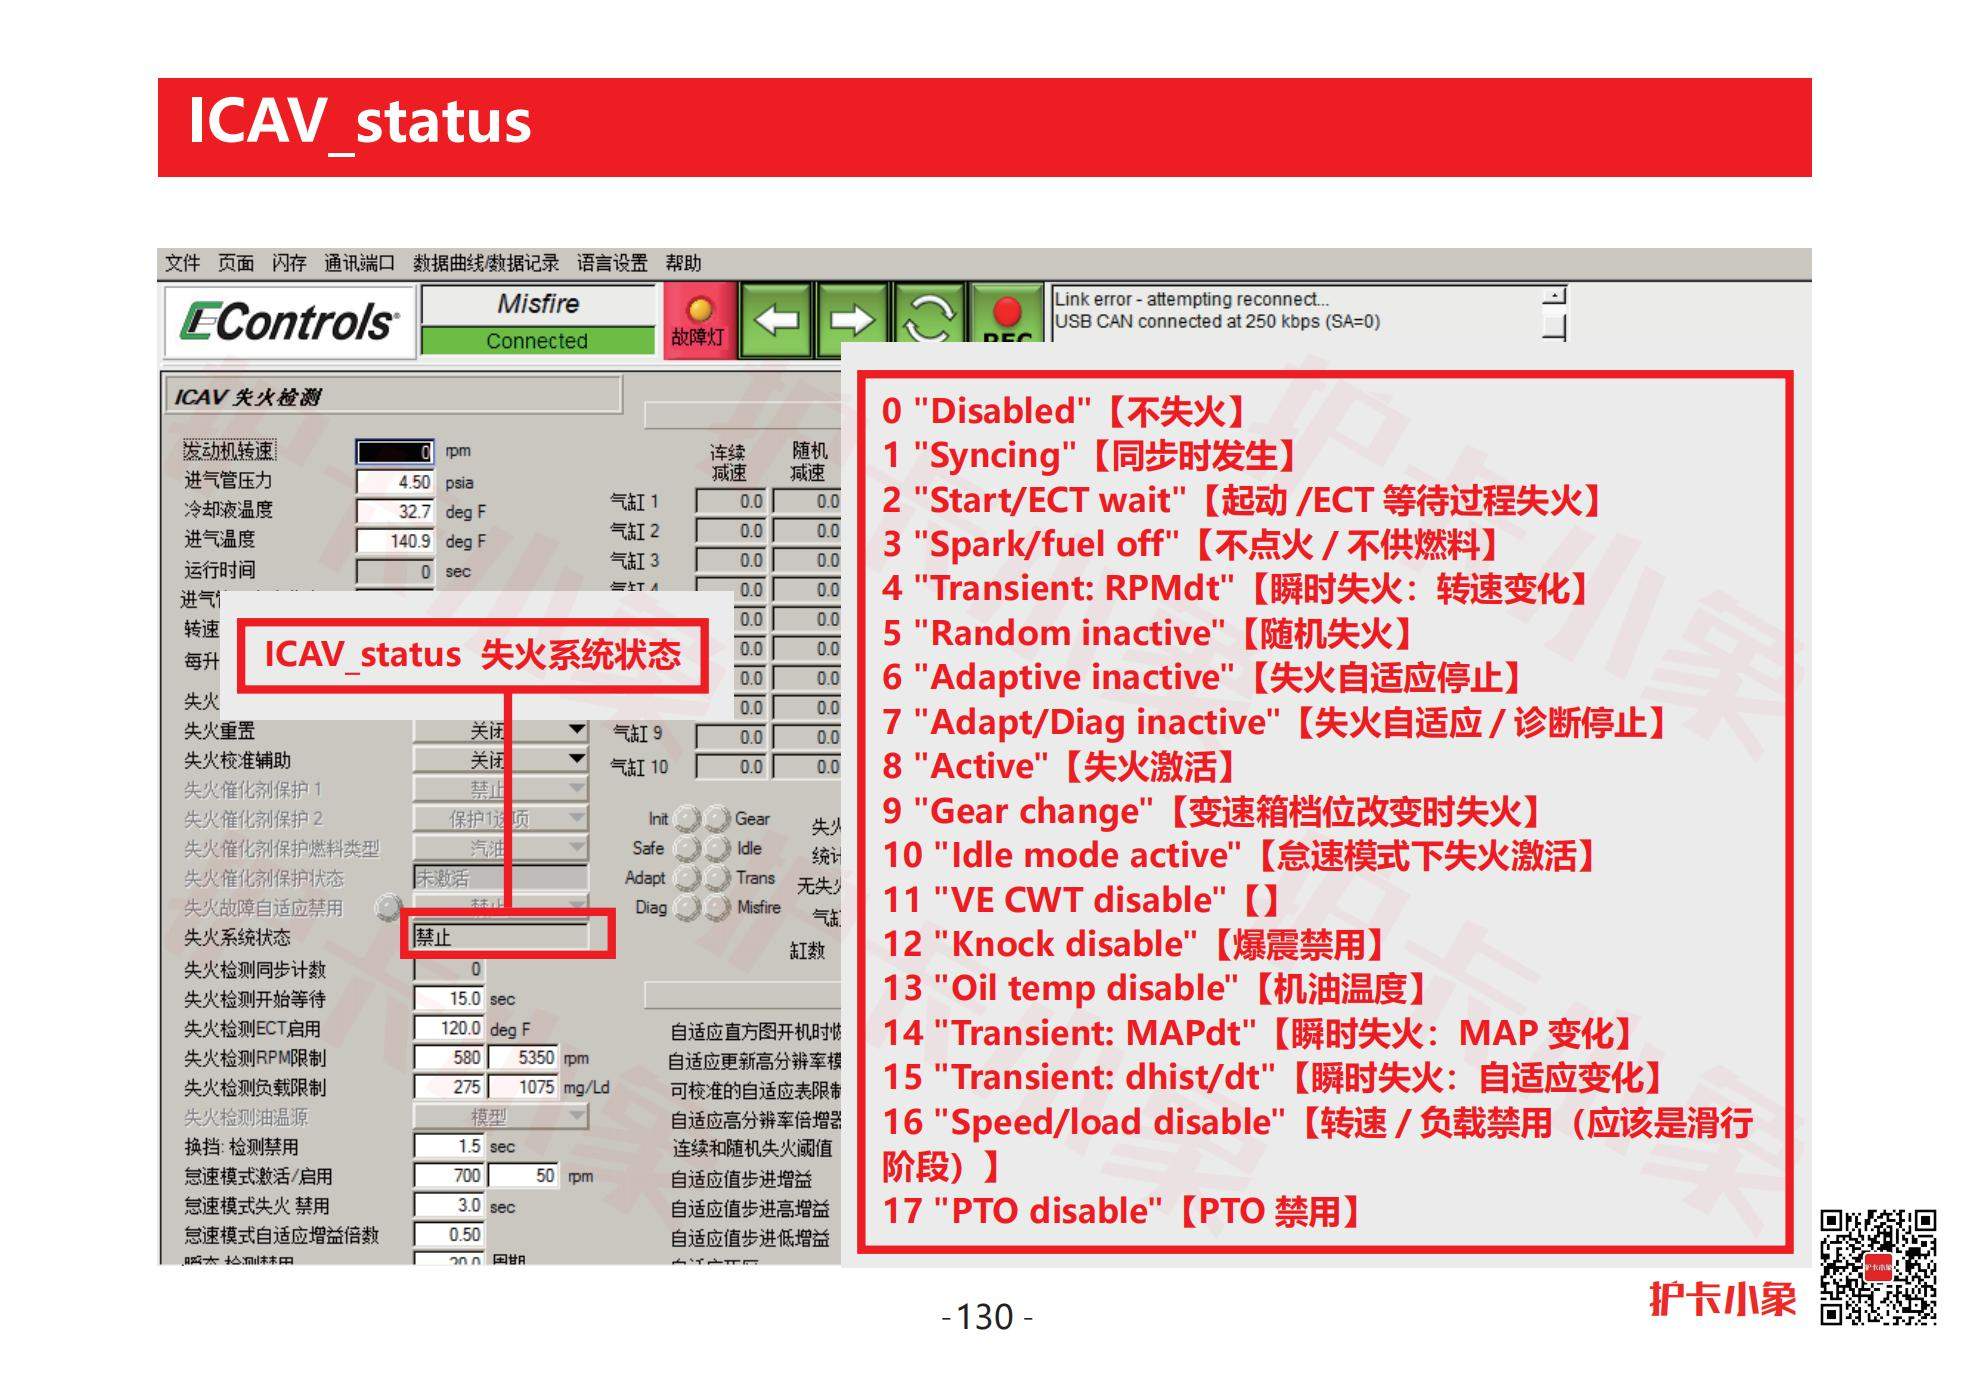Open the 失火重置 dropdown arrow

pyautogui.click(x=576, y=730)
